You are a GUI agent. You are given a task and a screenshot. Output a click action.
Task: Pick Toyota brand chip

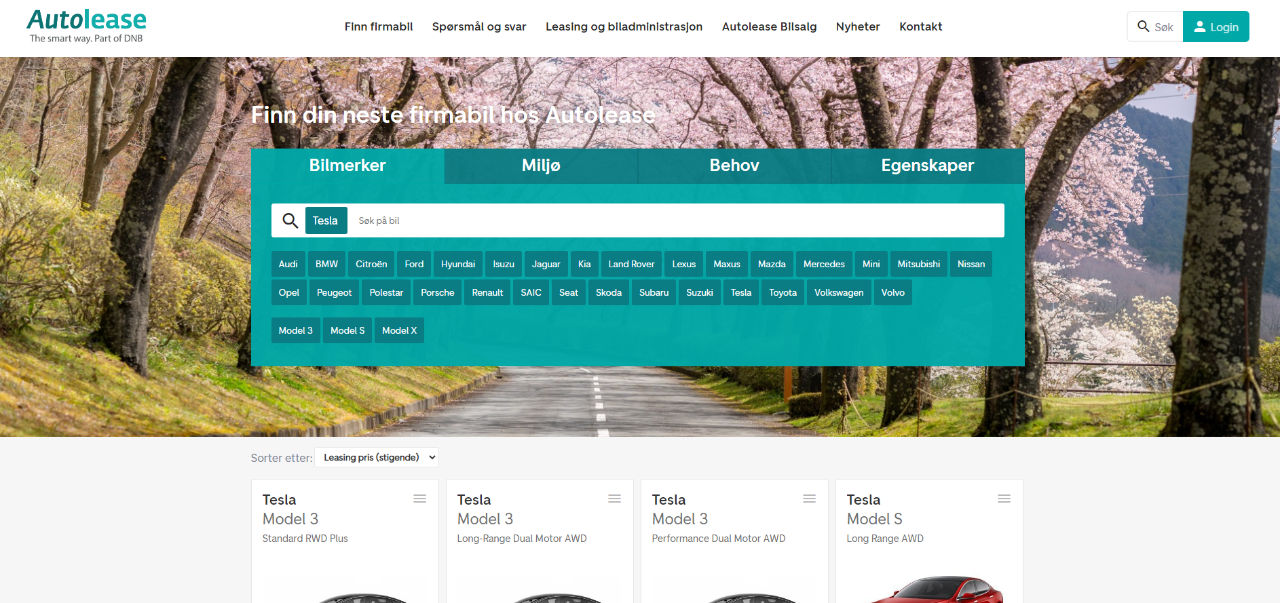(x=783, y=292)
